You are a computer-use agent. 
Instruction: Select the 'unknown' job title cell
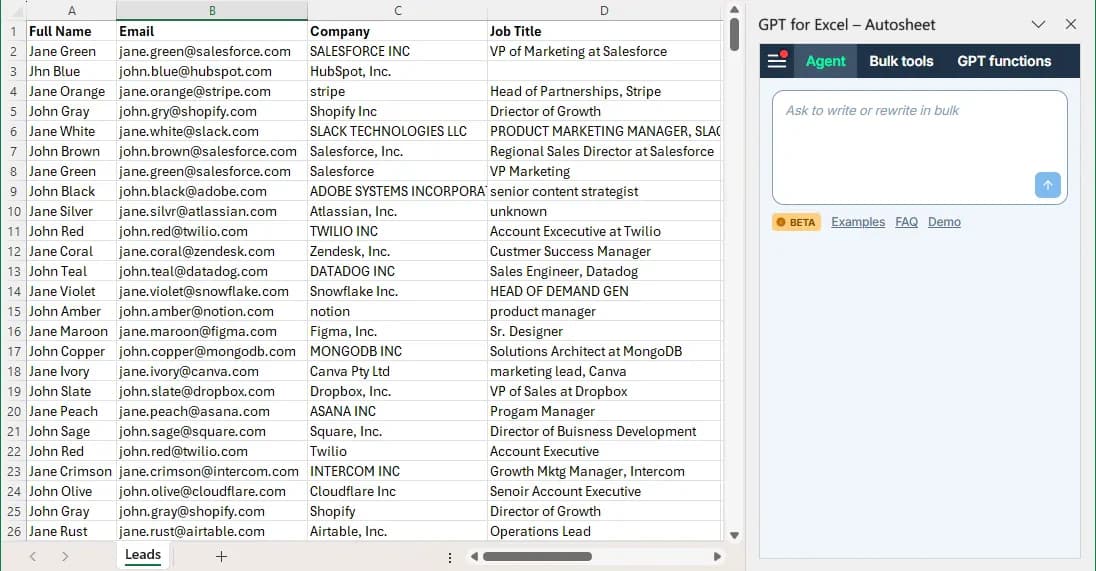tap(604, 211)
